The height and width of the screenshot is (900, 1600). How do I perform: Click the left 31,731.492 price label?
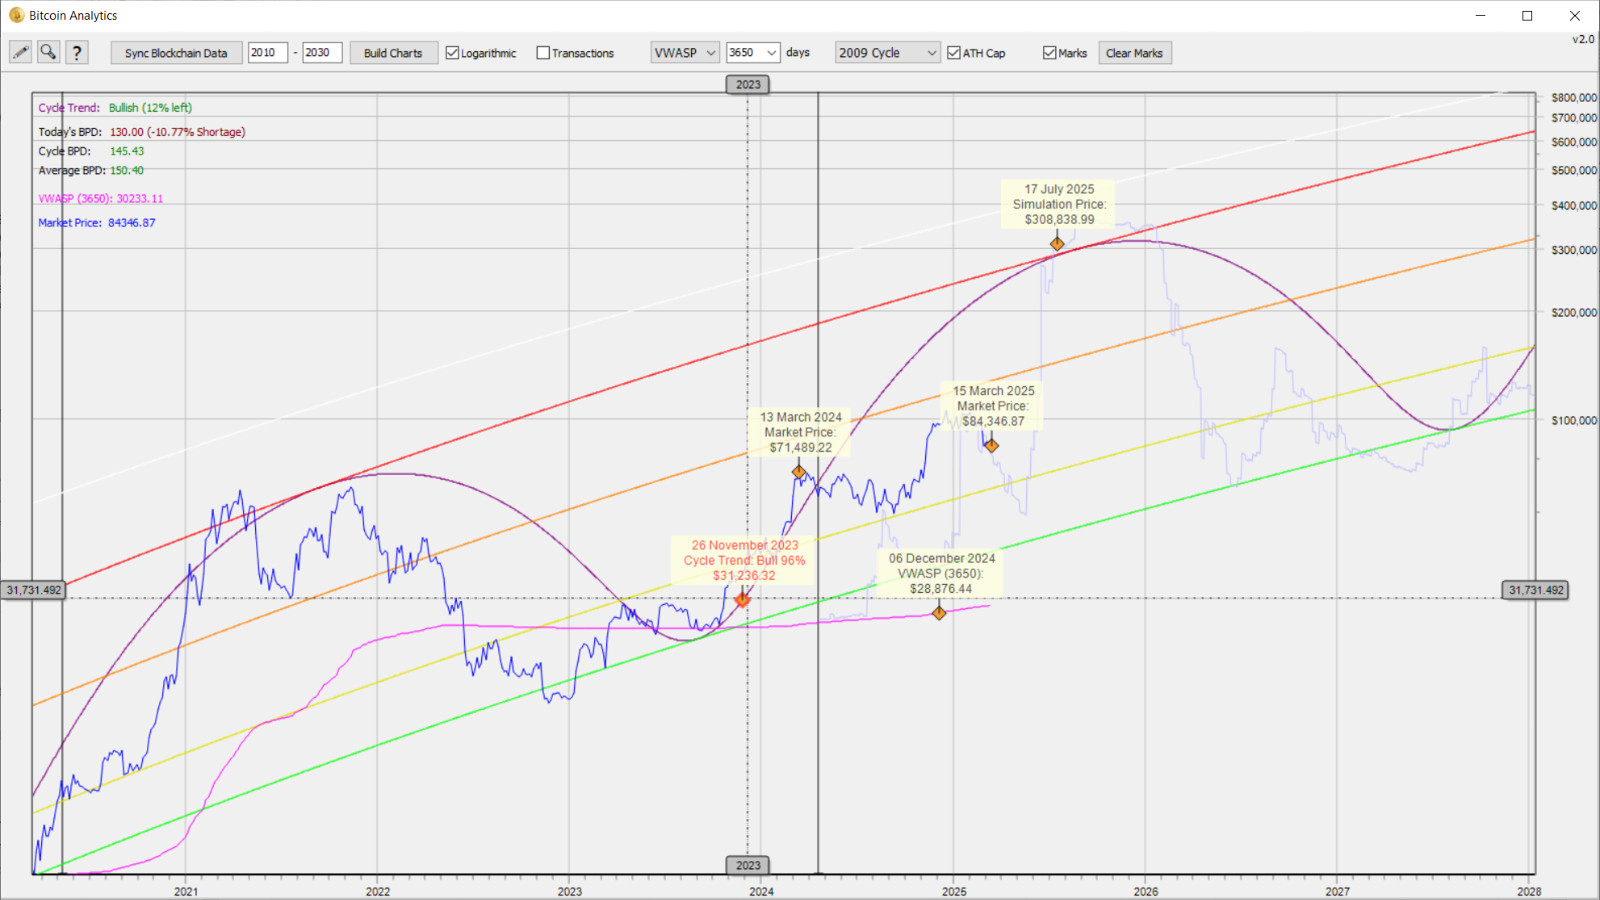pyautogui.click(x=34, y=590)
